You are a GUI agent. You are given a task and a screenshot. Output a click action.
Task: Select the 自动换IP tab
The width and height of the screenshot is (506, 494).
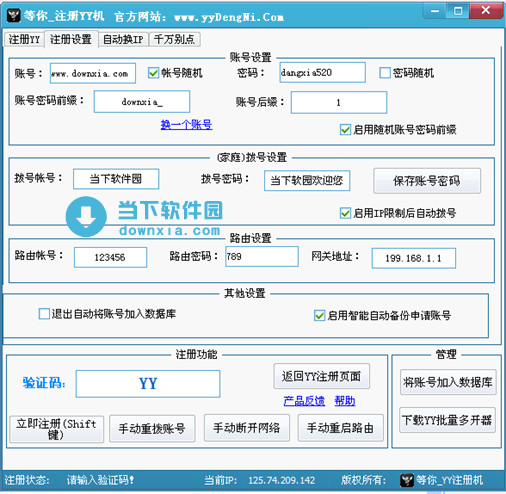coord(123,40)
